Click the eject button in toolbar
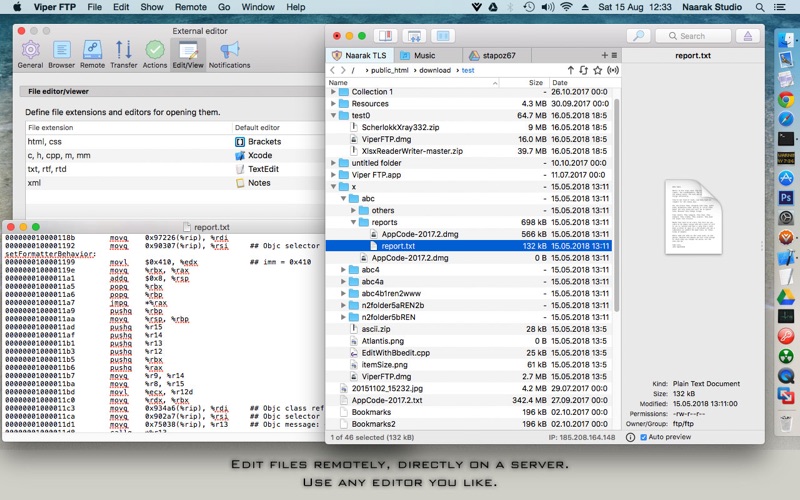The image size is (800, 500). click(x=746, y=36)
